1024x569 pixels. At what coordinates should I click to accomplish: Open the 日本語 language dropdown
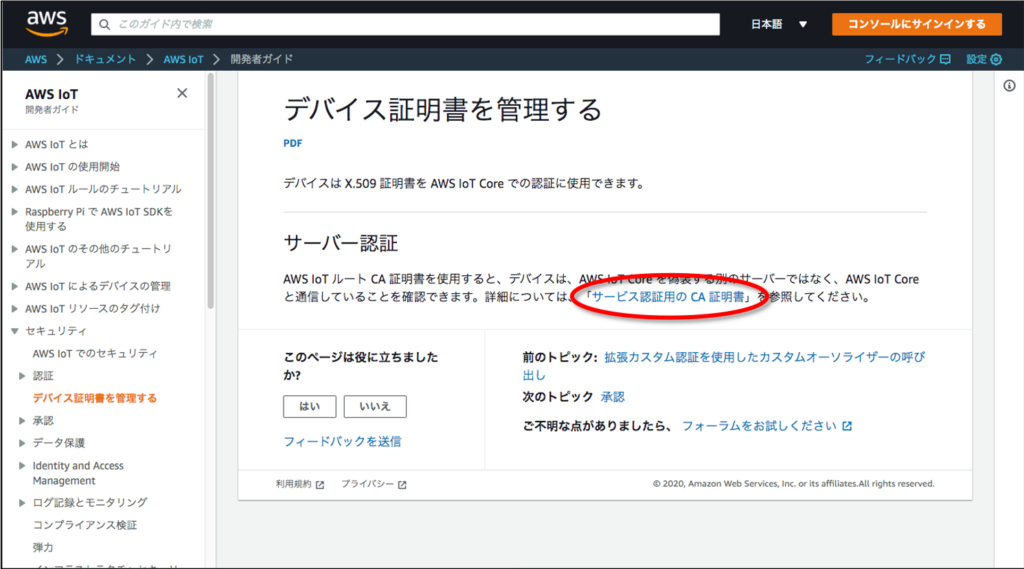(779, 24)
